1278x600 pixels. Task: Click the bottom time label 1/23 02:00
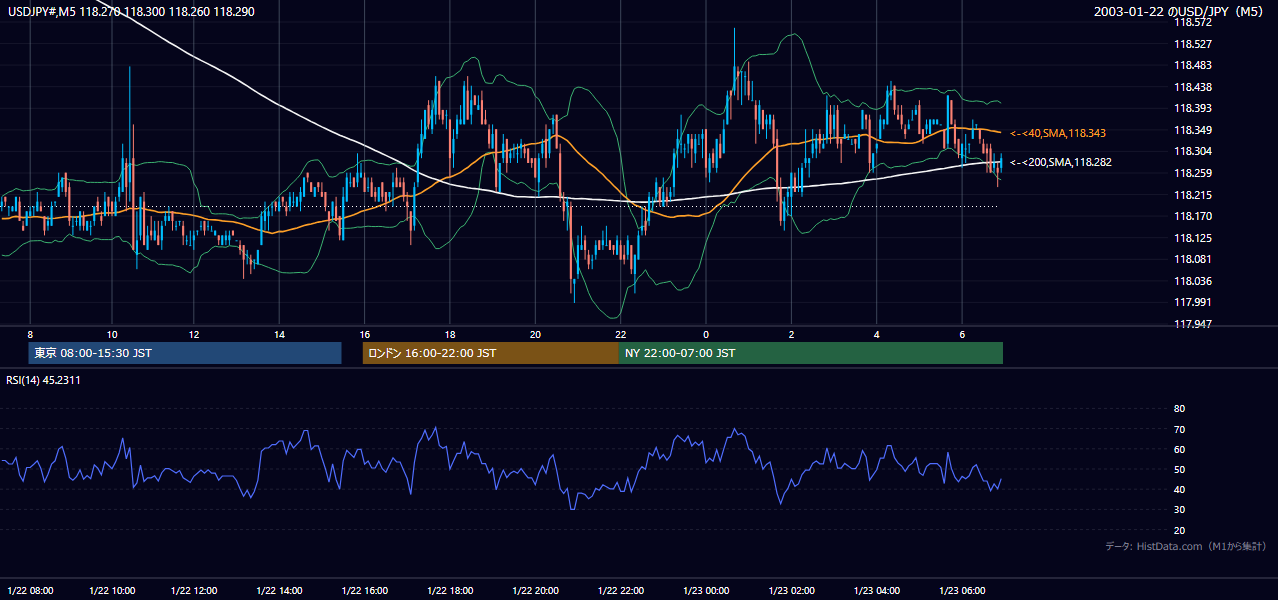click(x=793, y=590)
